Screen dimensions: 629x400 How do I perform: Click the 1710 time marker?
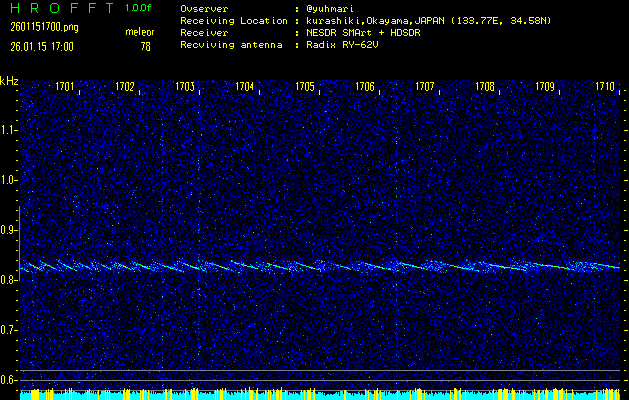605,87
